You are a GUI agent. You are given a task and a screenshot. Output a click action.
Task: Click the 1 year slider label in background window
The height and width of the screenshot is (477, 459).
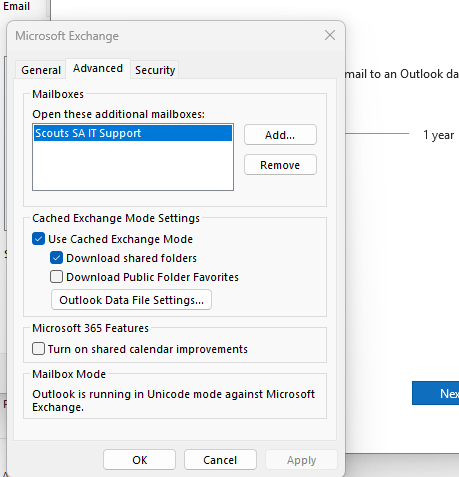tap(438, 135)
